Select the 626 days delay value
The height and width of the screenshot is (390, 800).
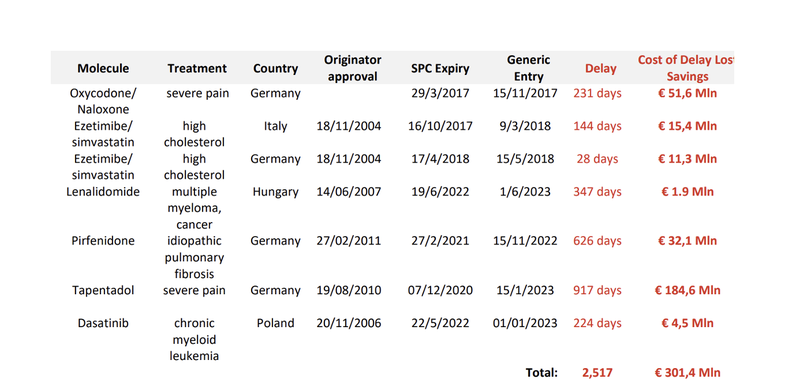(597, 240)
